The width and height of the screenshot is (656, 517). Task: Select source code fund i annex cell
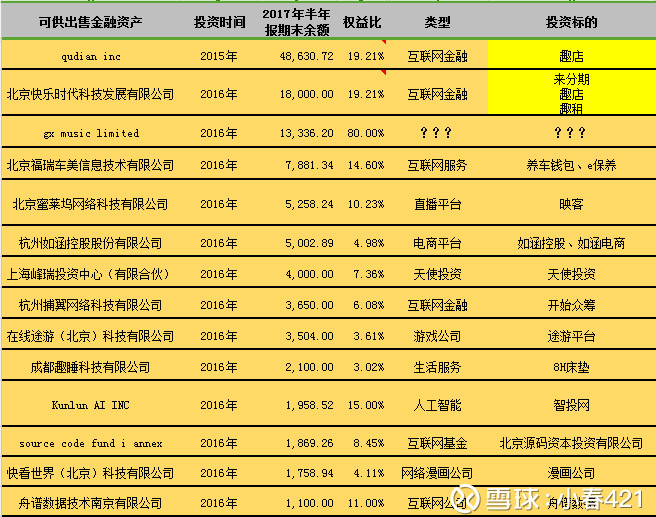pos(90,443)
